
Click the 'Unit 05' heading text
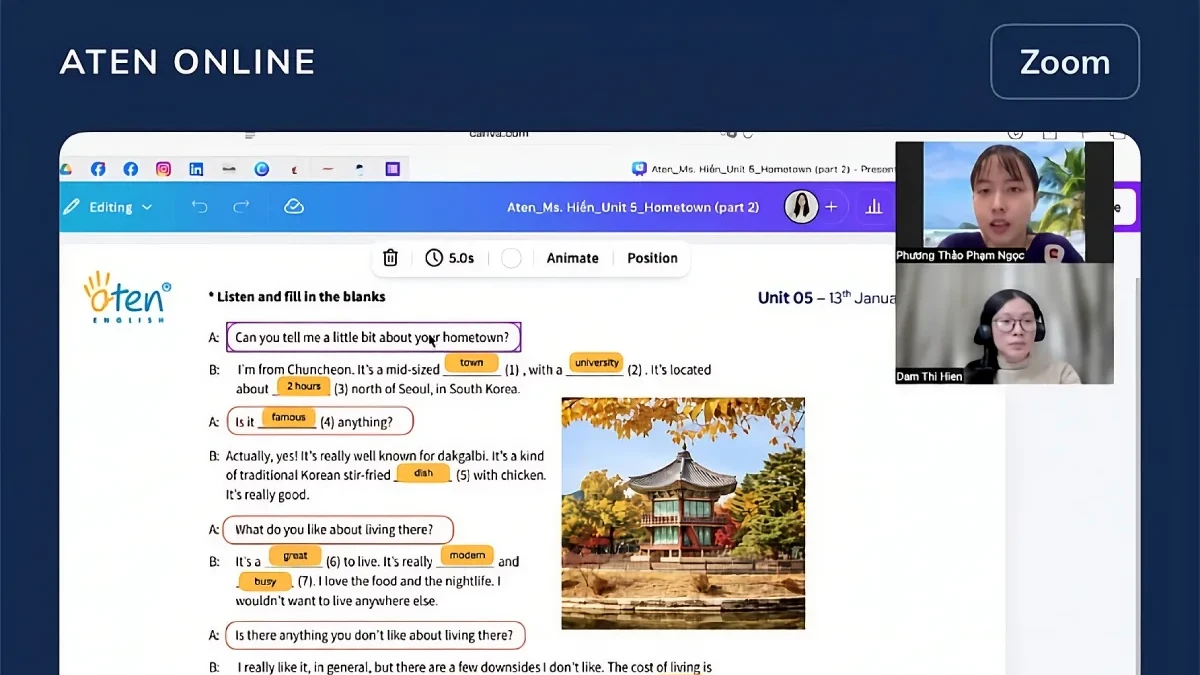785,298
